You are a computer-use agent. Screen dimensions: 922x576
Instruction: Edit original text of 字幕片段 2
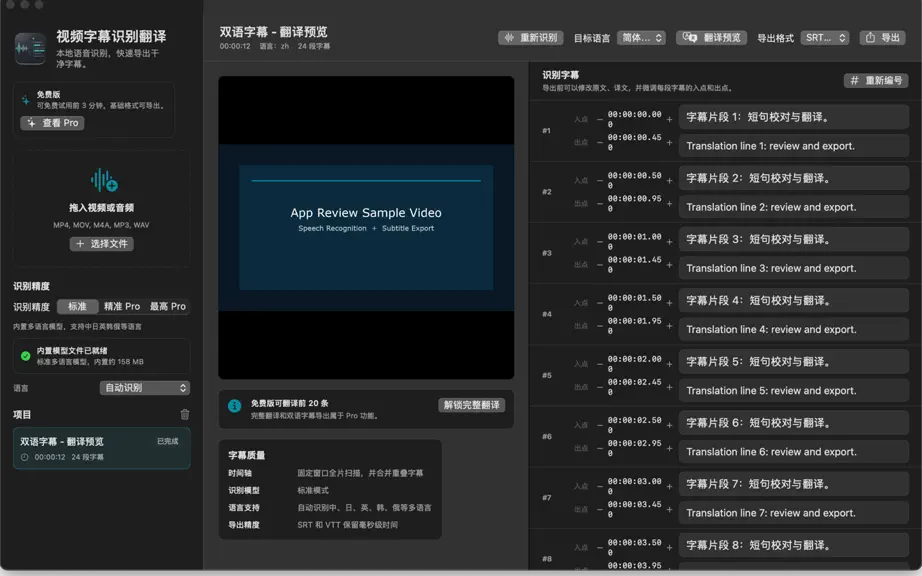(x=794, y=178)
